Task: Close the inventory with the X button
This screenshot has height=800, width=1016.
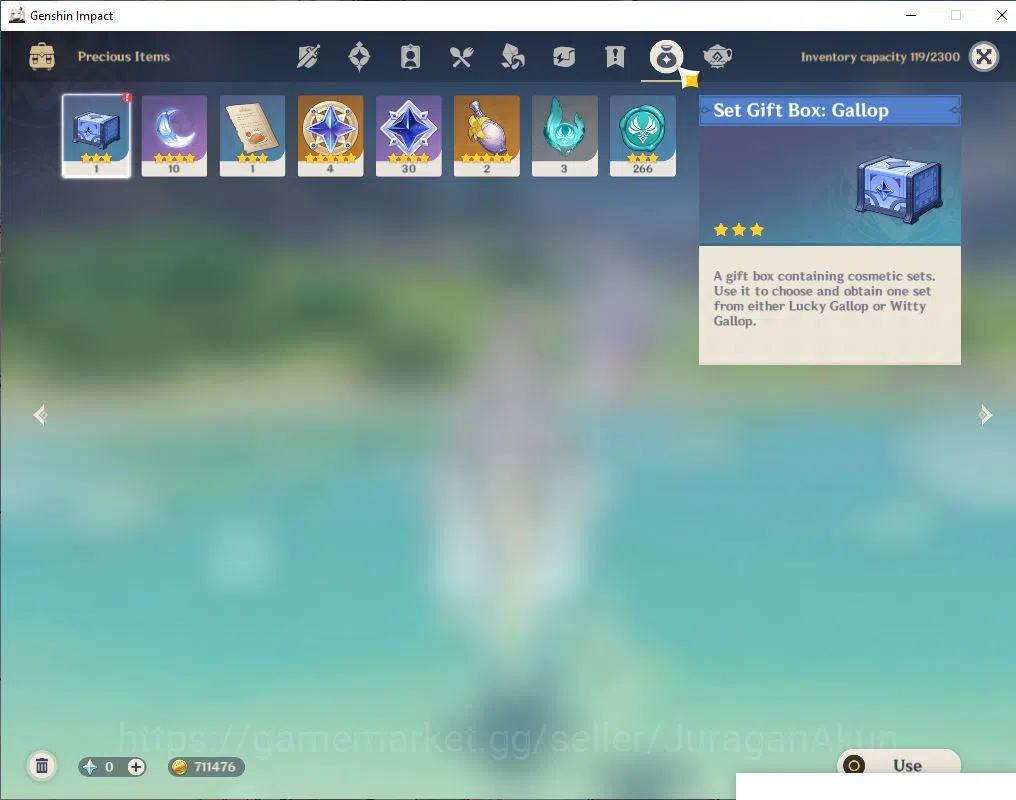Action: click(x=984, y=57)
